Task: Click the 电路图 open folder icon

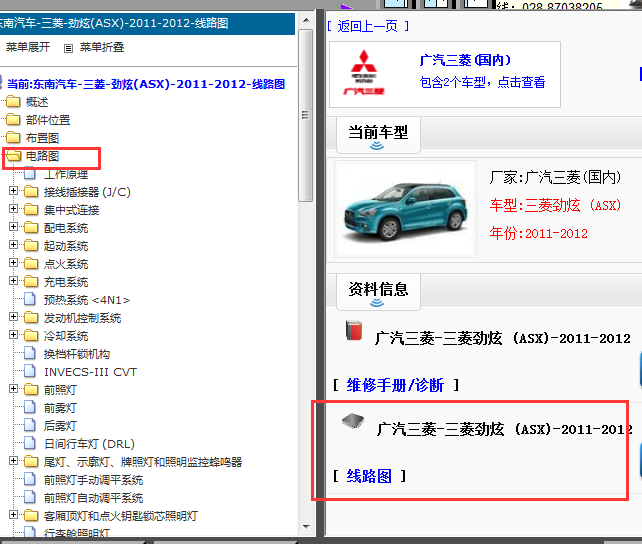Action: tap(14, 156)
